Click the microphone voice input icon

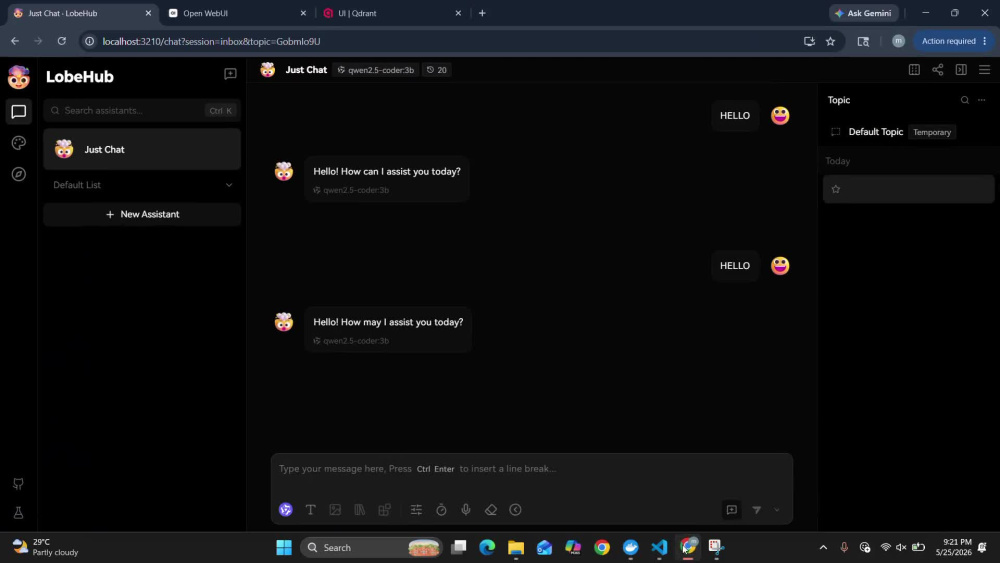point(466,509)
